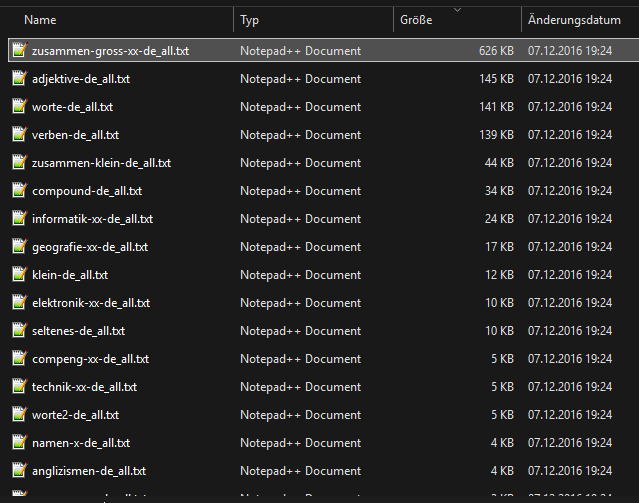The width and height of the screenshot is (639, 503).
Task: Click icon of informatik-xx-de_all.txt
Action: (x=19, y=218)
